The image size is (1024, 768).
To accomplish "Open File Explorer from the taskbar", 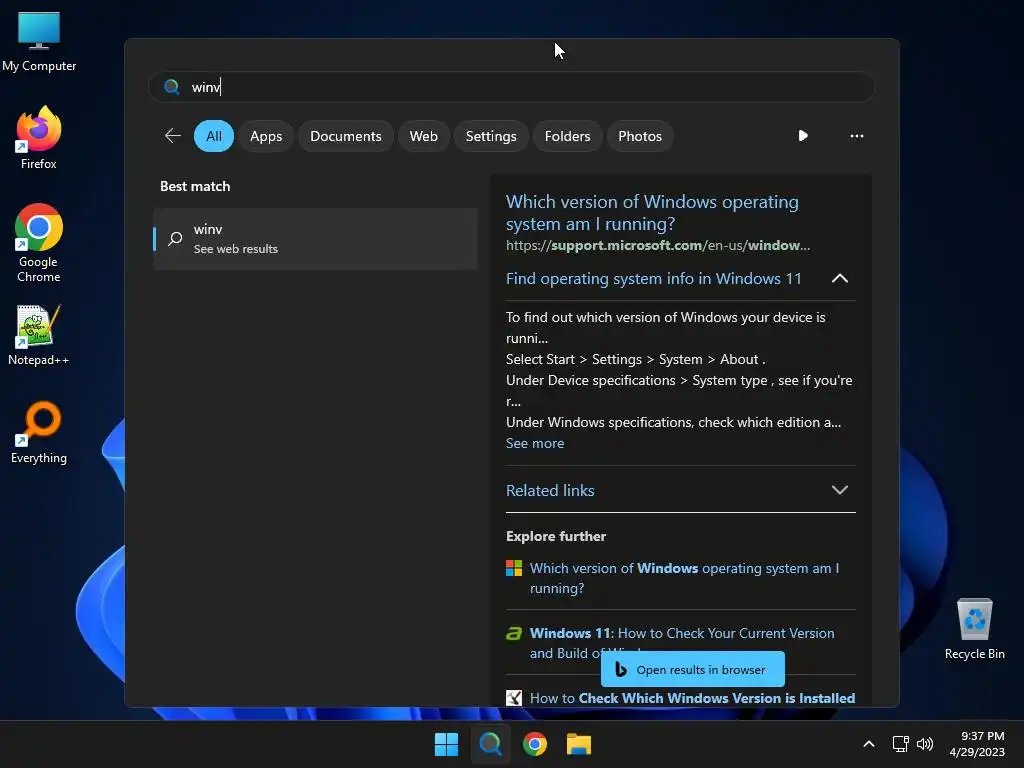I will click(x=579, y=744).
